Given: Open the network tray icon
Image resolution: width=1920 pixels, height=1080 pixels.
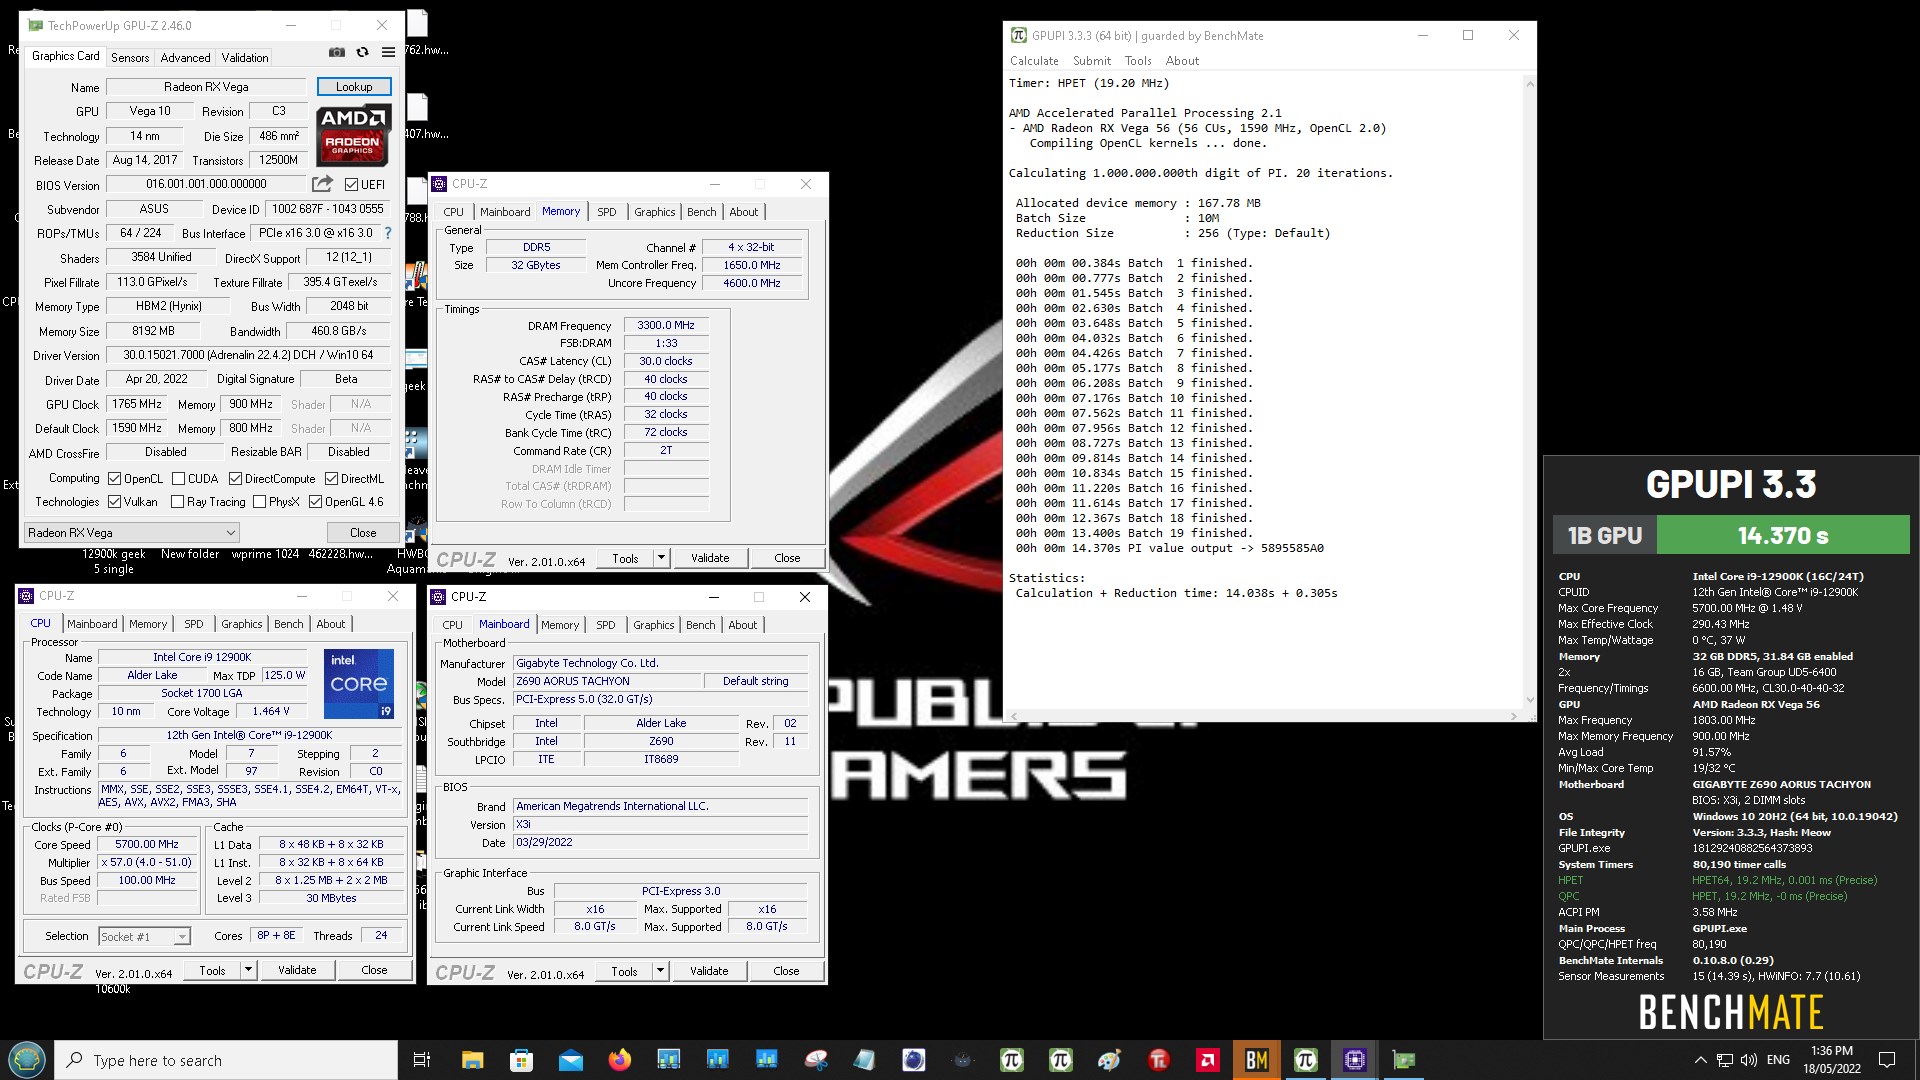Looking at the screenshot, I should [x=1724, y=1060].
